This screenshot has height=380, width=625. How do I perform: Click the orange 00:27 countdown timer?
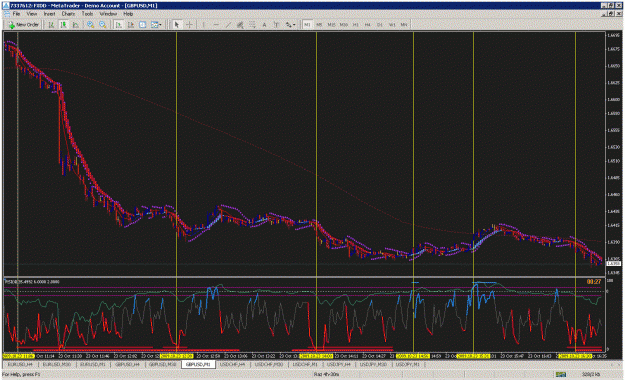click(594, 282)
